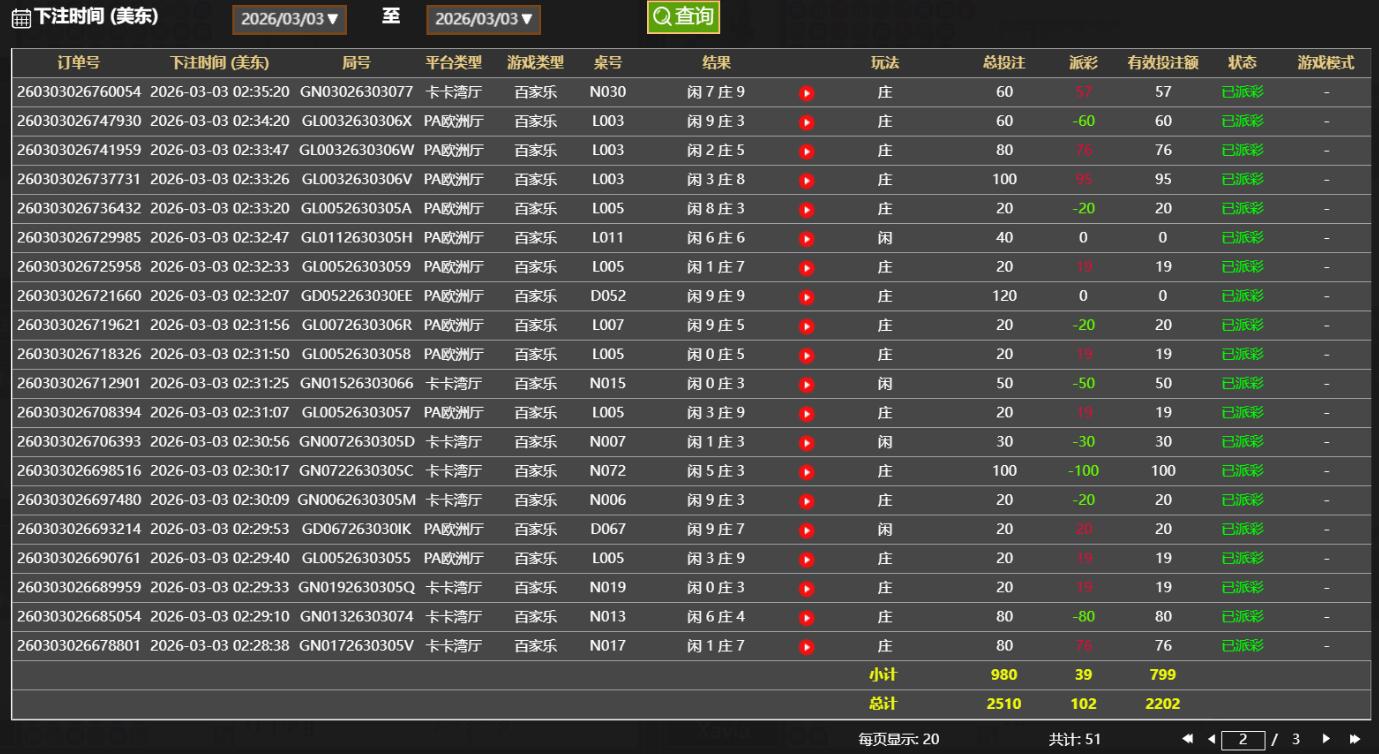Click order number 260303026698516

point(79,471)
